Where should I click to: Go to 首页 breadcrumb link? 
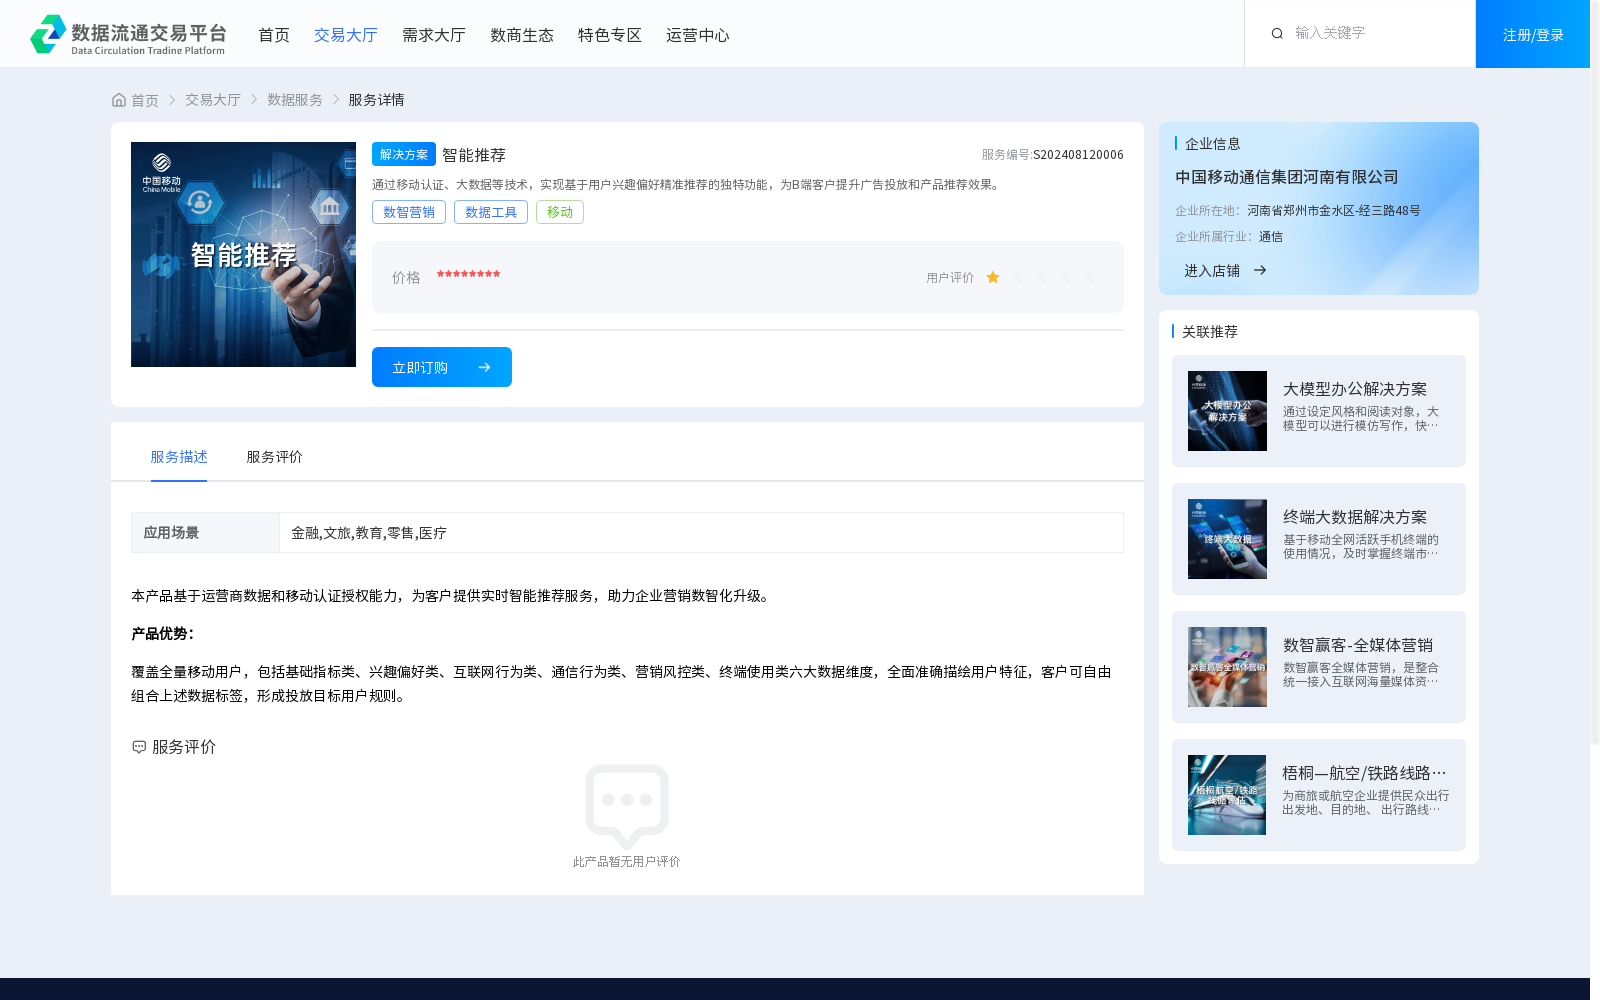tap(145, 100)
